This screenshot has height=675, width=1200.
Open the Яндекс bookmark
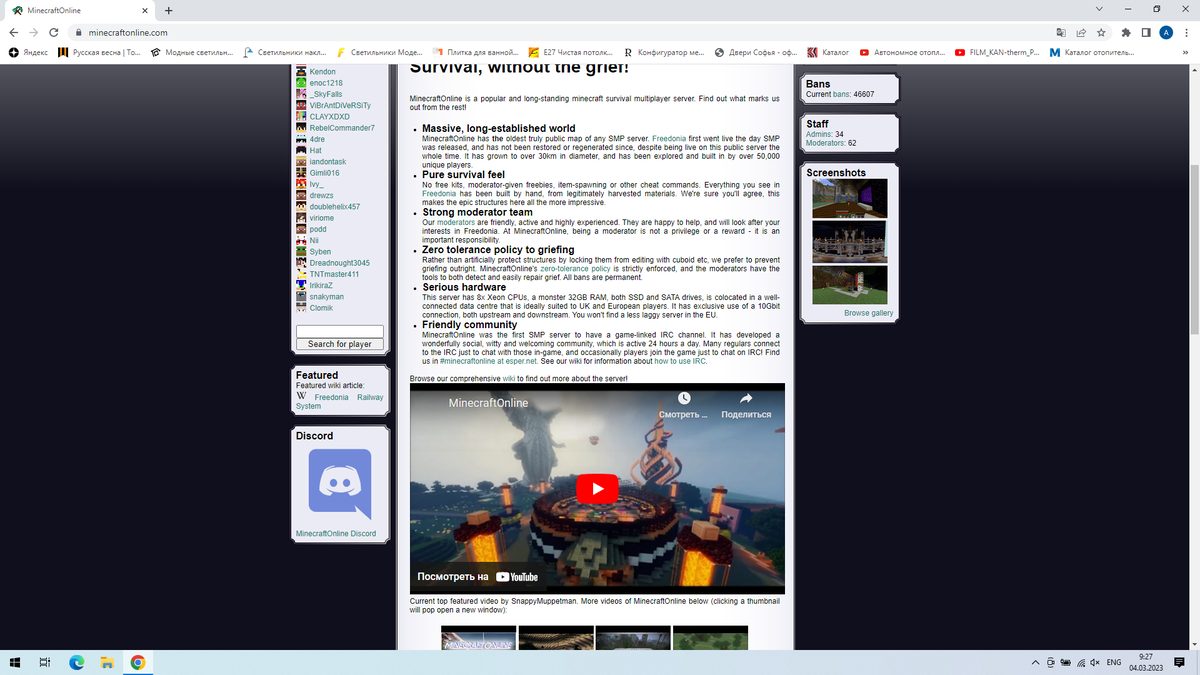click(28, 52)
